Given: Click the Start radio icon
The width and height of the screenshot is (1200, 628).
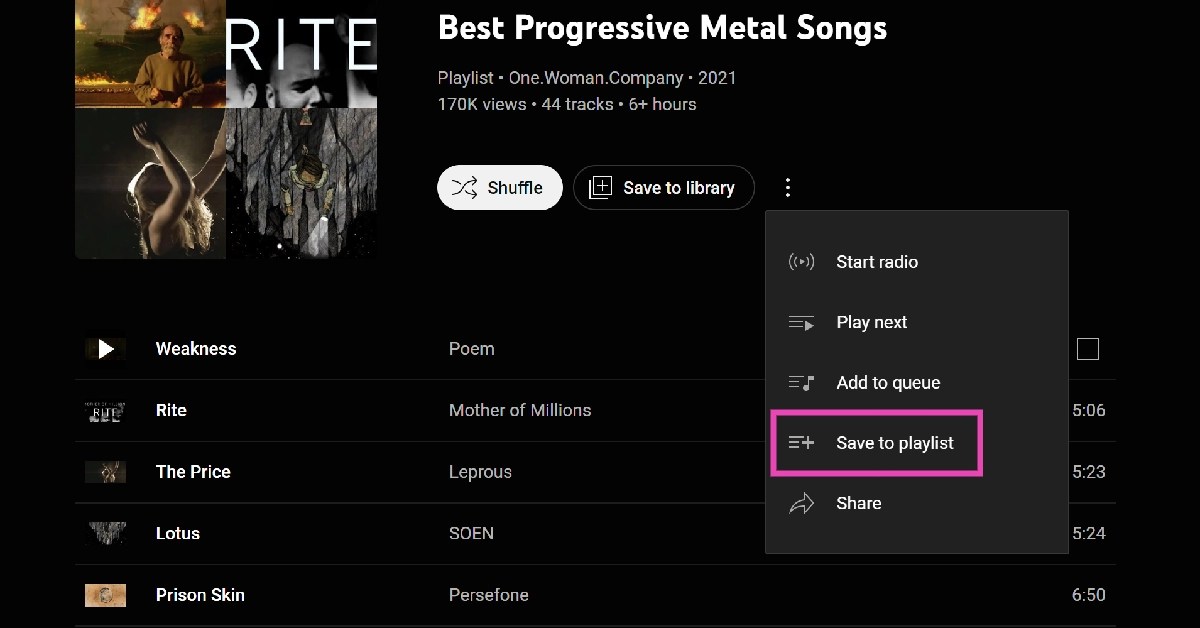Looking at the screenshot, I should click(x=802, y=261).
